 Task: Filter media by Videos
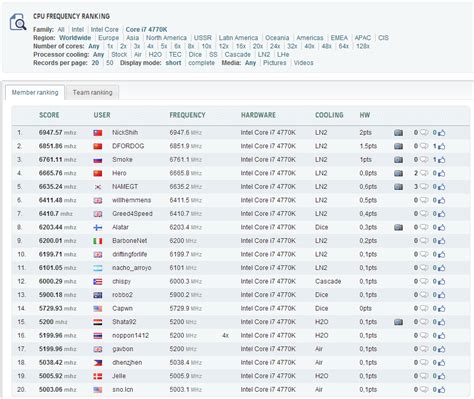click(303, 63)
